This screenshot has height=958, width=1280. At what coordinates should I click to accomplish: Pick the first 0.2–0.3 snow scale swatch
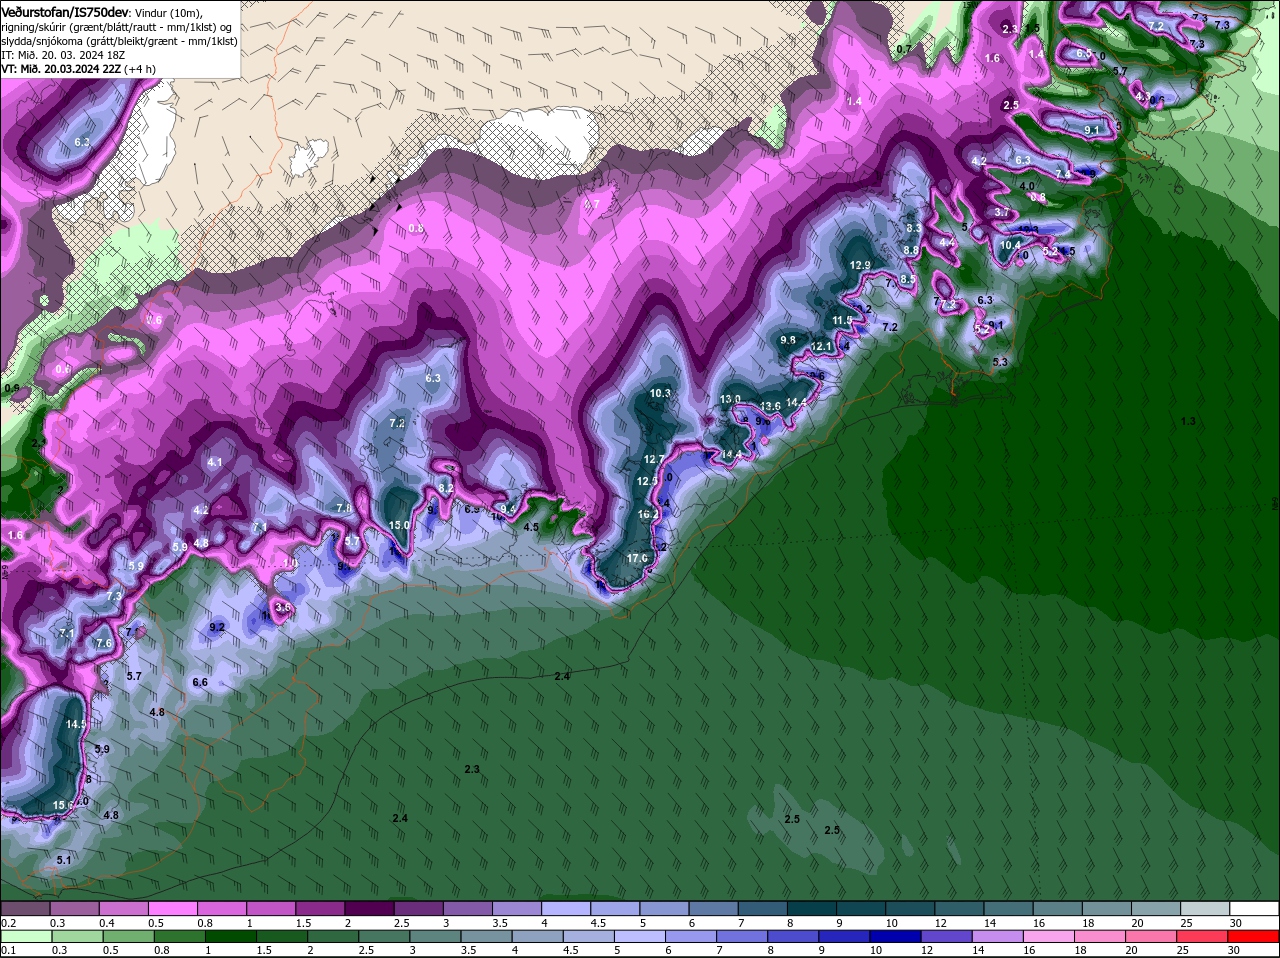tap(25, 908)
